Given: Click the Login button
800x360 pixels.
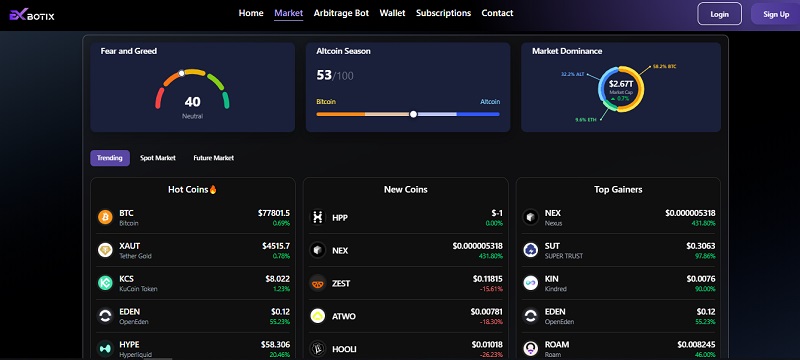Looking at the screenshot, I should click(719, 14).
